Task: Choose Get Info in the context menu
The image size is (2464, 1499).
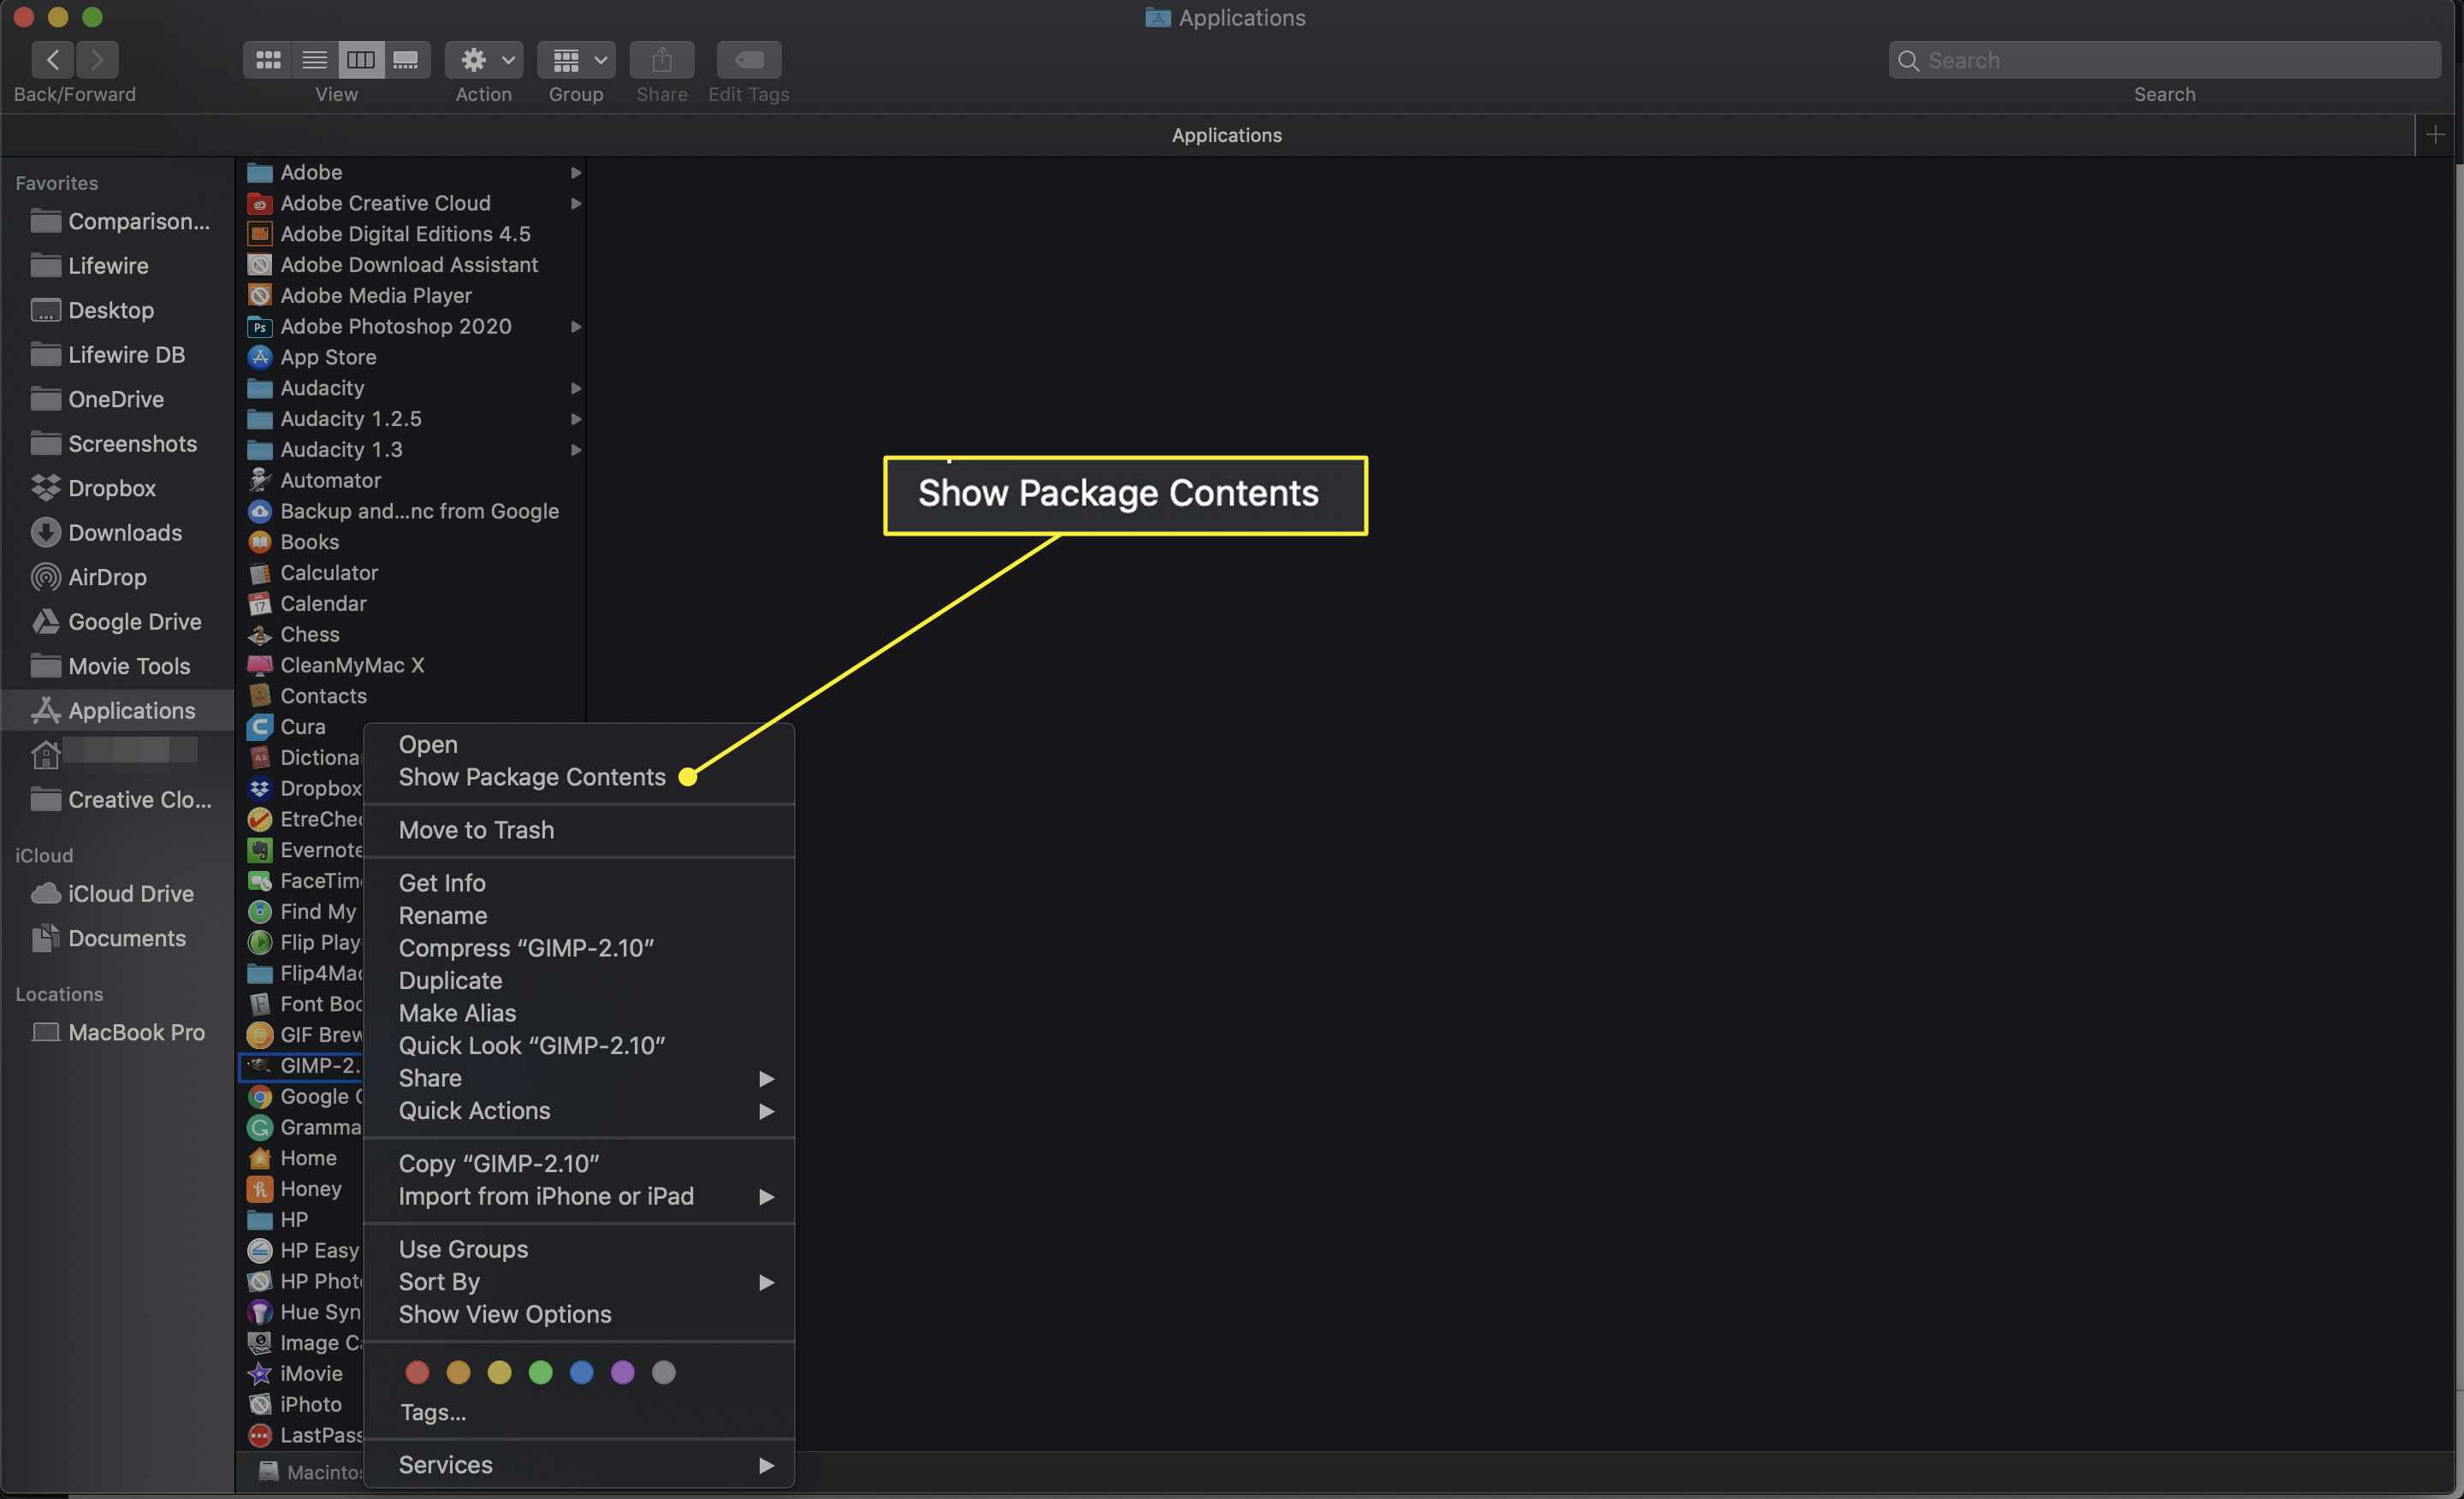Action: click(x=578, y=883)
